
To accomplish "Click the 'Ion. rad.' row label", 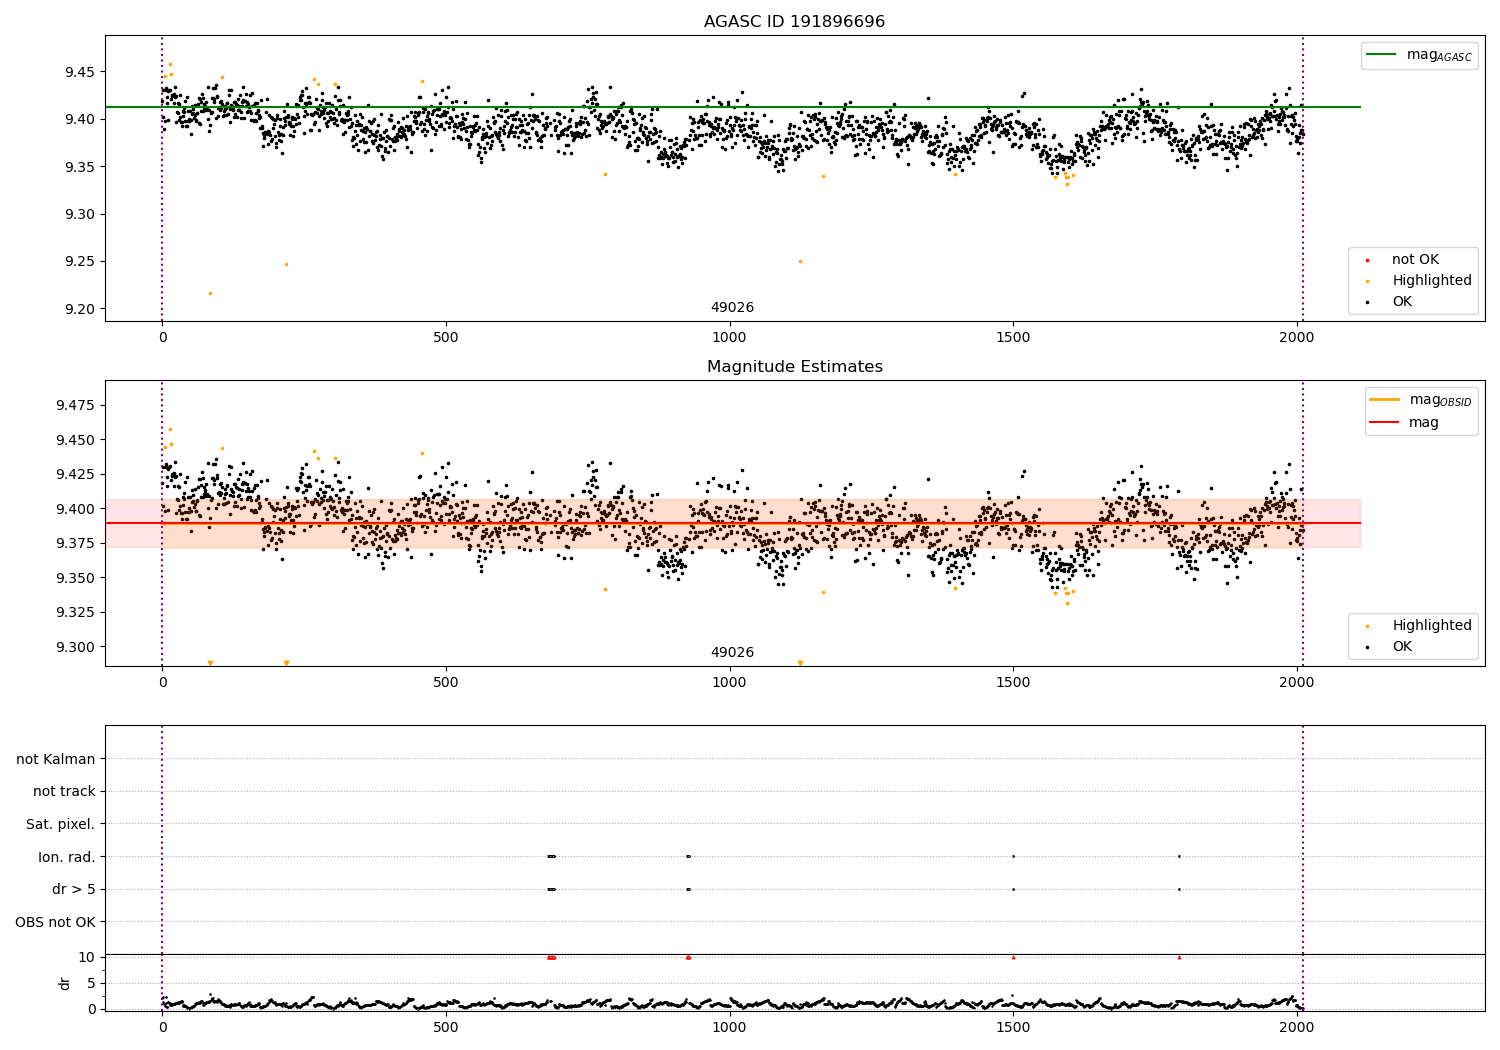I will click(x=67, y=857).
